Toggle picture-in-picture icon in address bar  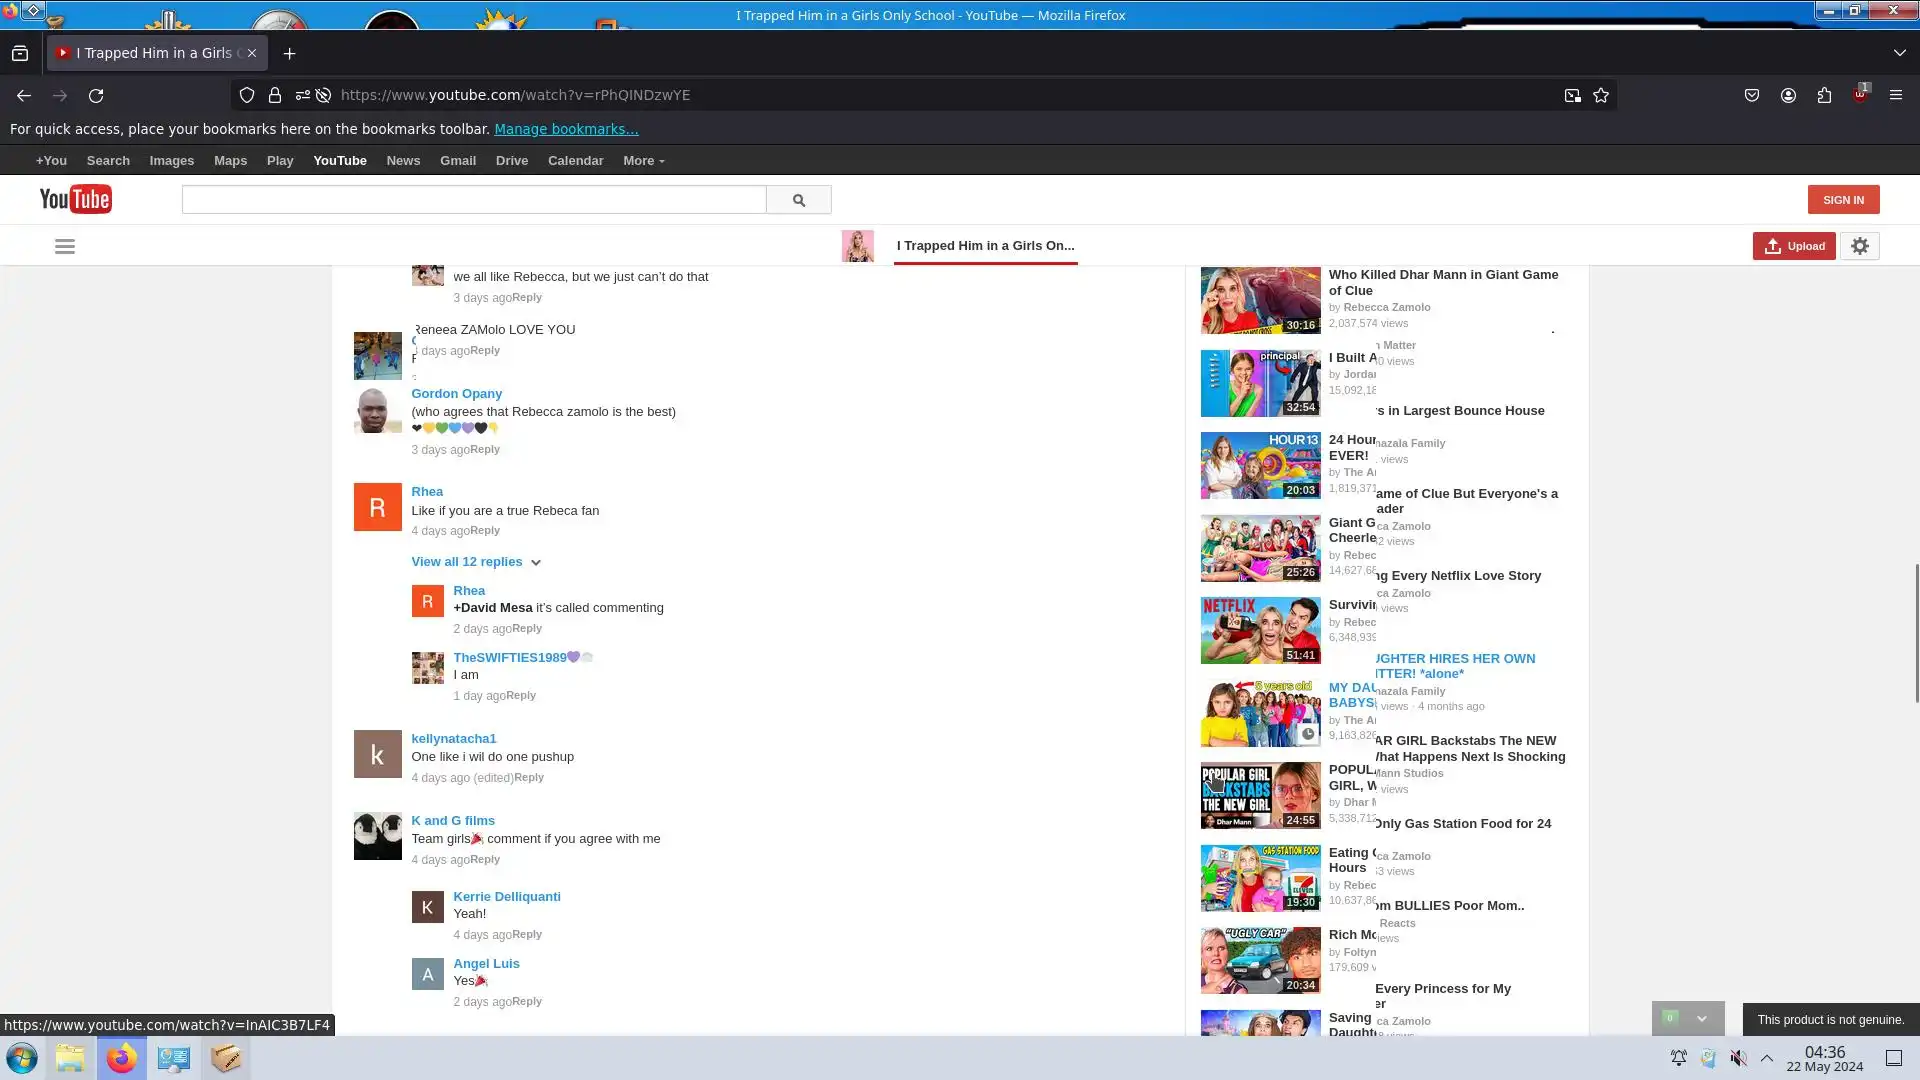click(1572, 95)
